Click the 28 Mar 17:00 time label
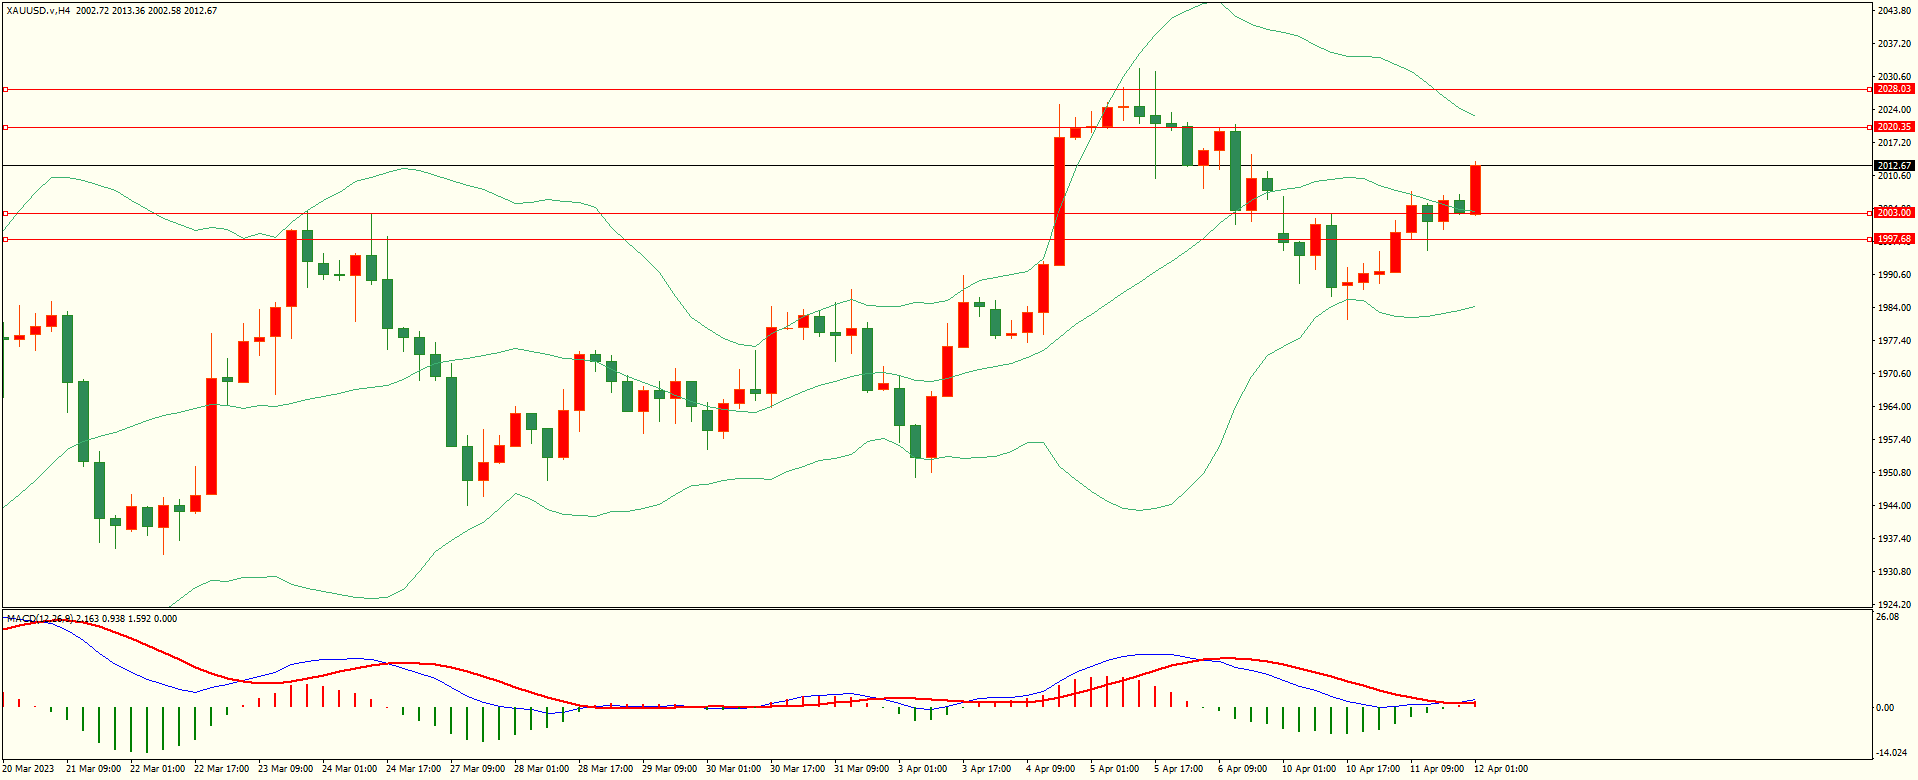This screenshot has width=1918, height=780. click(605, 769)
